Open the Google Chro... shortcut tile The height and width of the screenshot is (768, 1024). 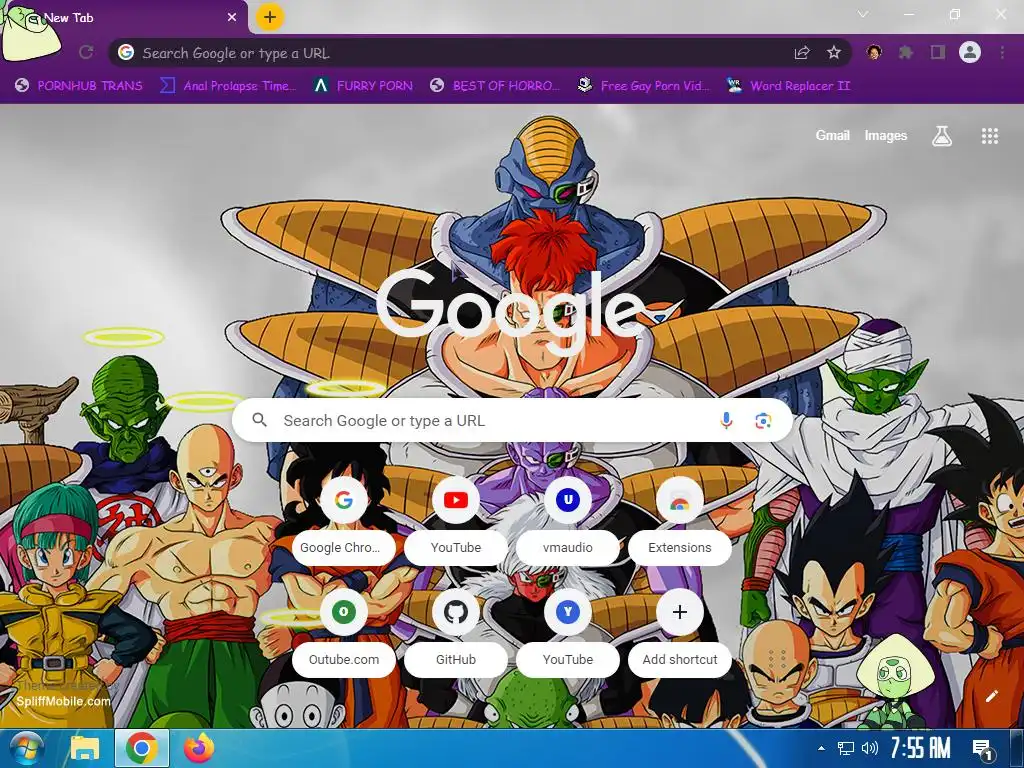(344, 522)
